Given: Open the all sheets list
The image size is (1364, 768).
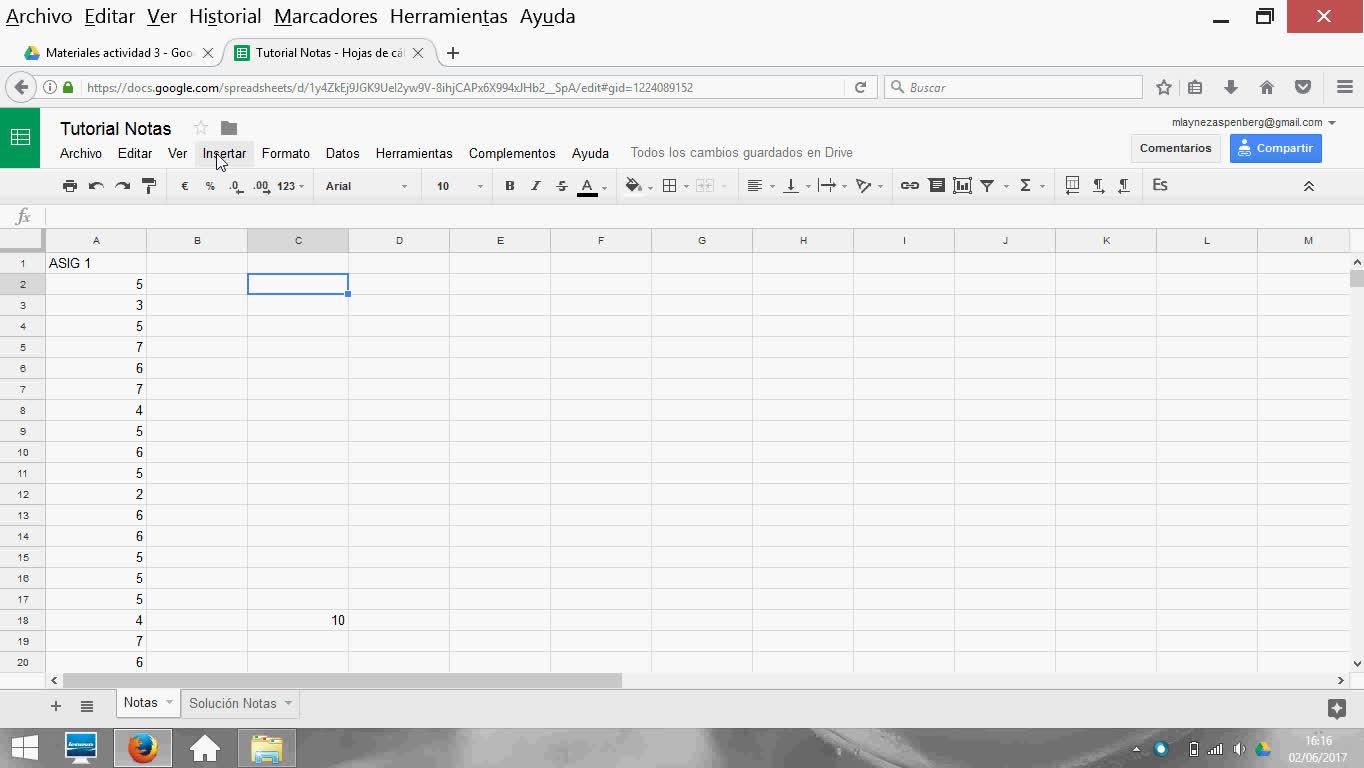Looking at the screenshot, I should (87, 706).
